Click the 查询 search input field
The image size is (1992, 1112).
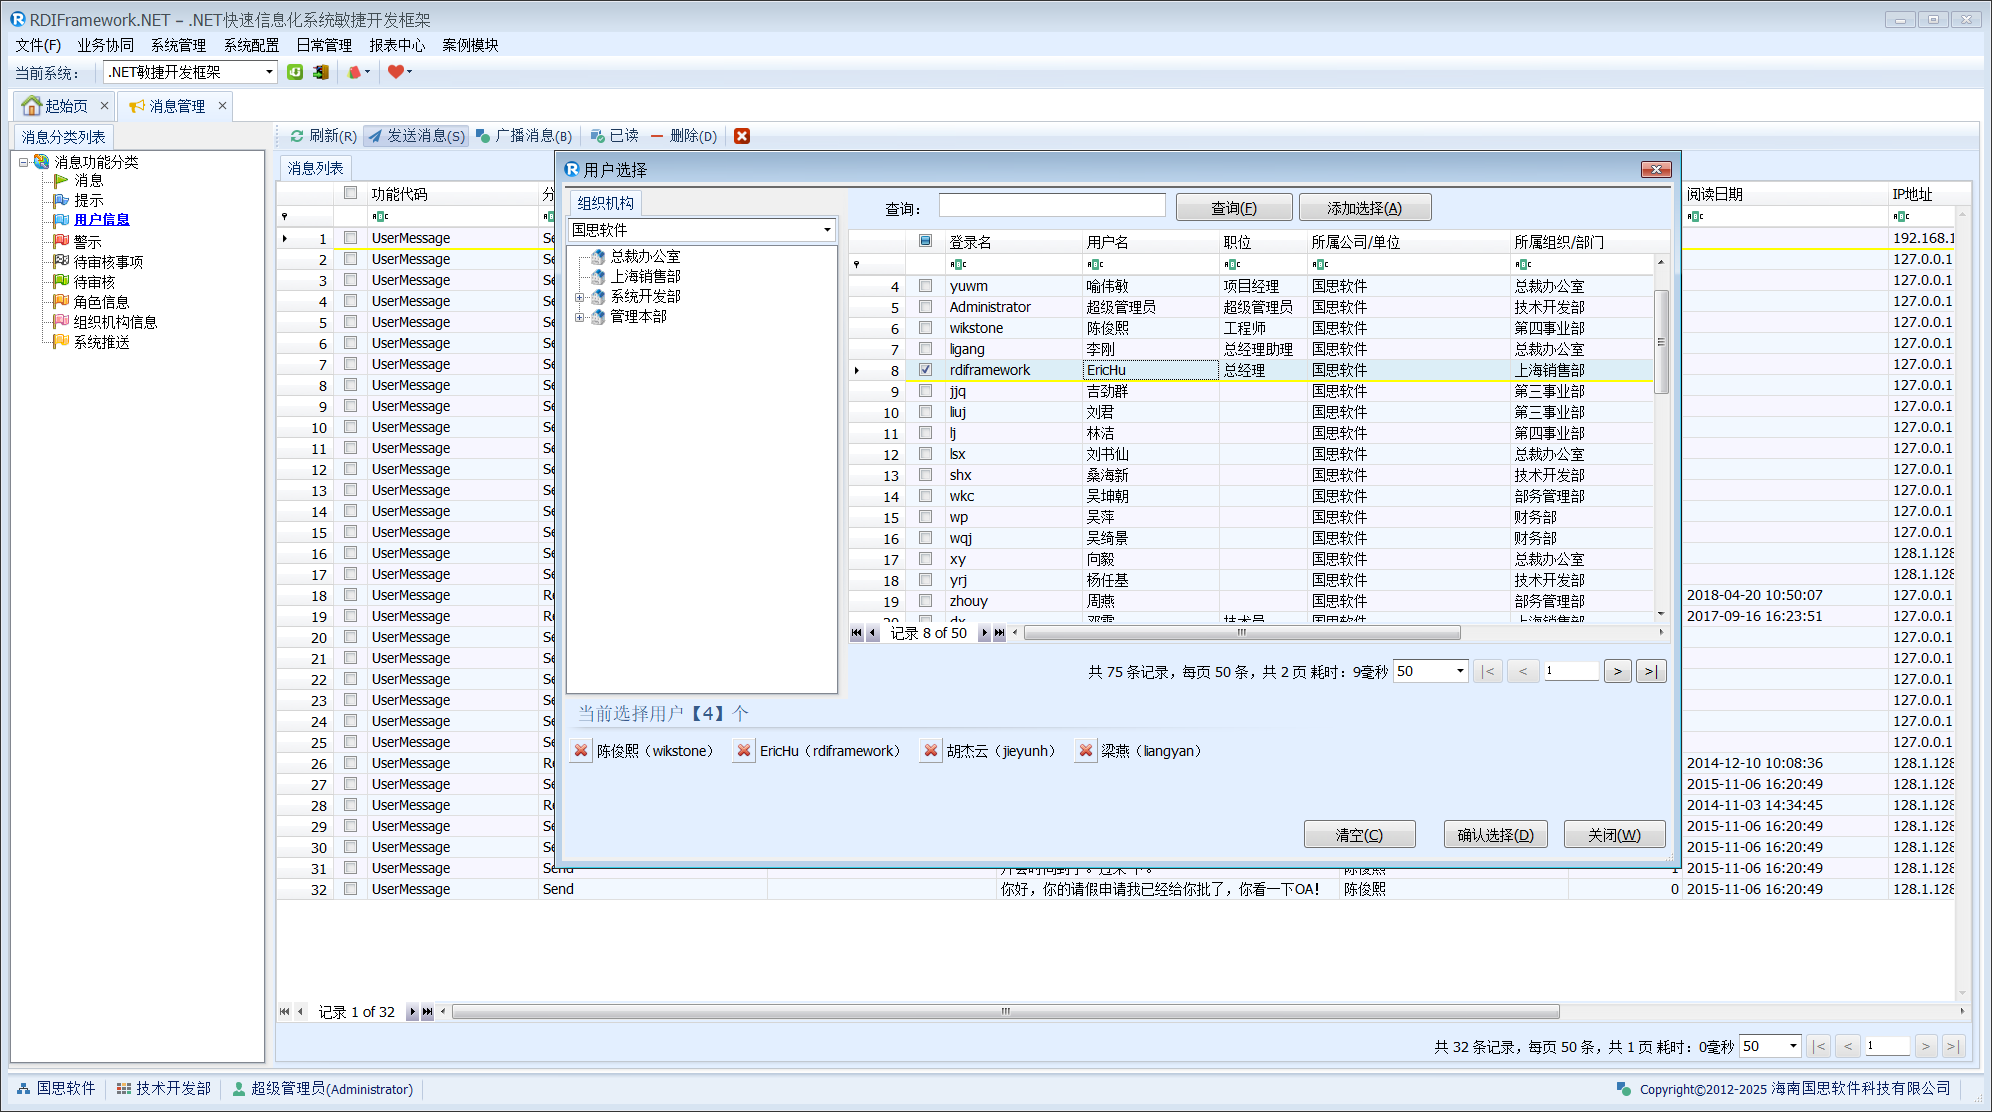(1051, 206)
